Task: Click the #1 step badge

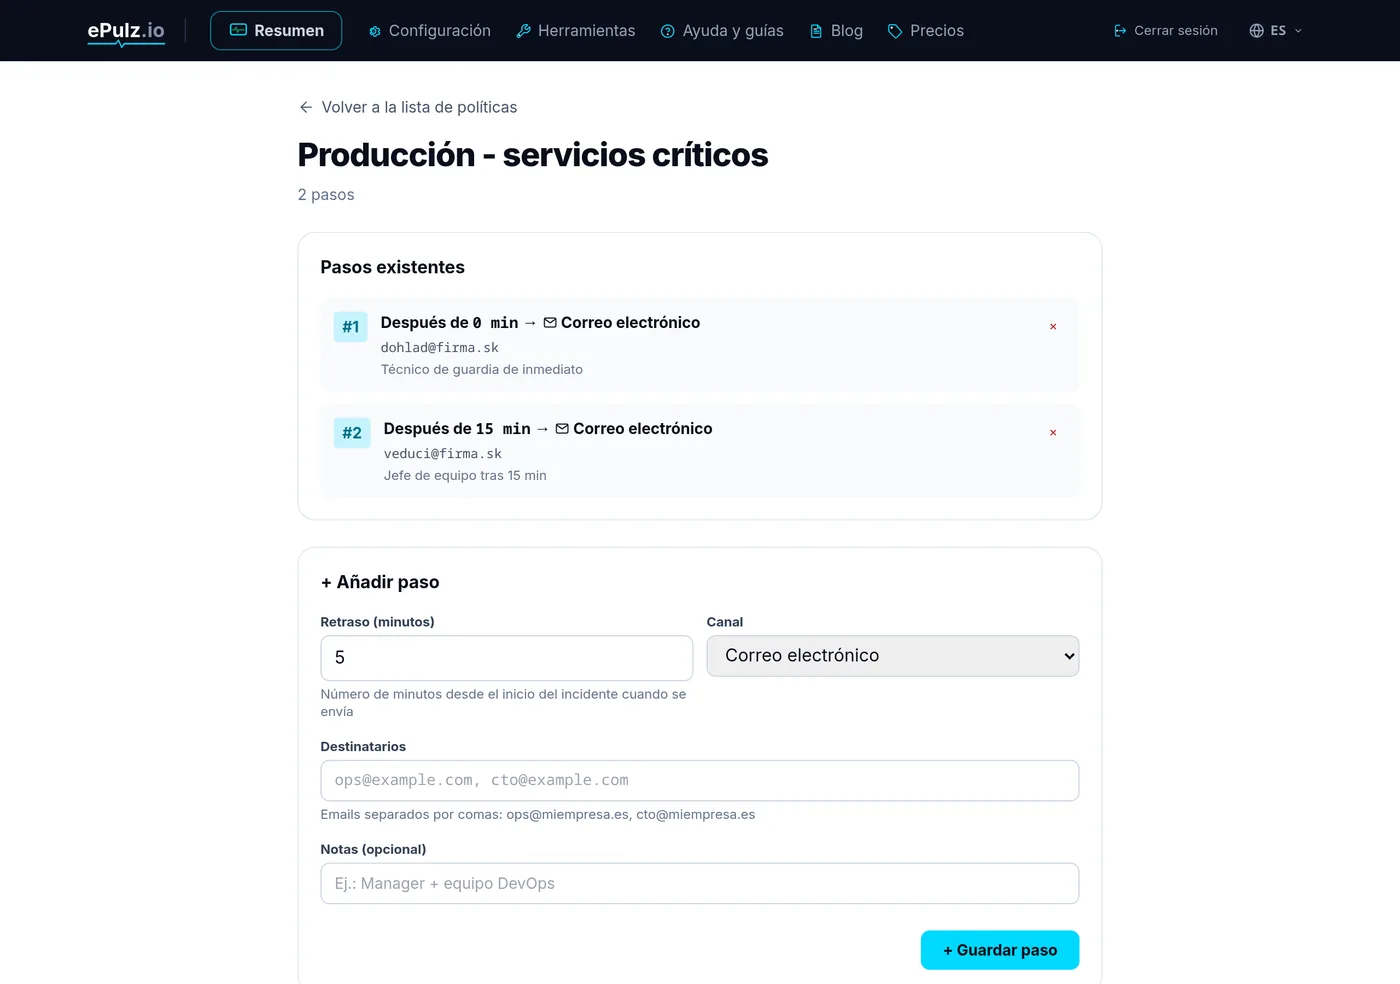Action: click(351, 327)
